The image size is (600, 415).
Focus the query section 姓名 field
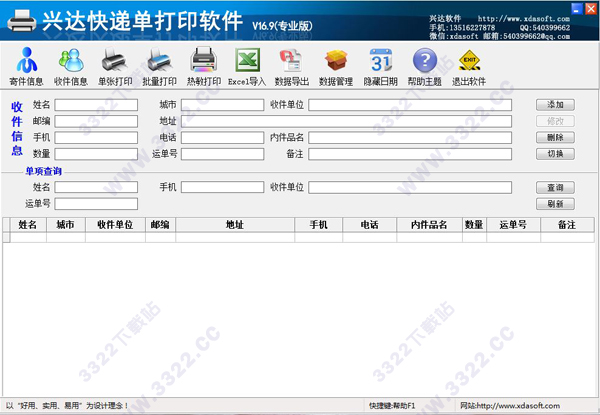[x=96, y=187]
